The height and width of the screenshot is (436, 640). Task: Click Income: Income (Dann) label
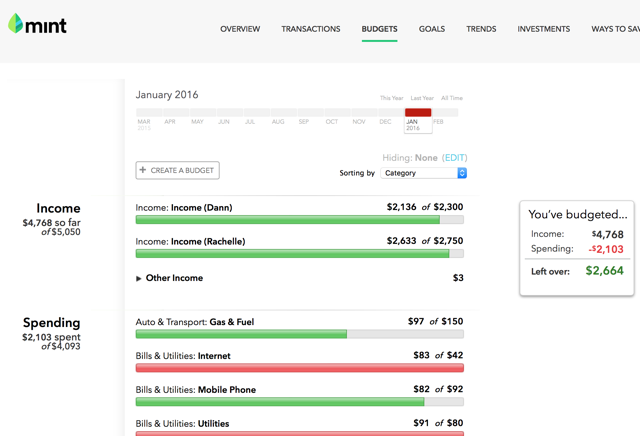tap(184, 208)
